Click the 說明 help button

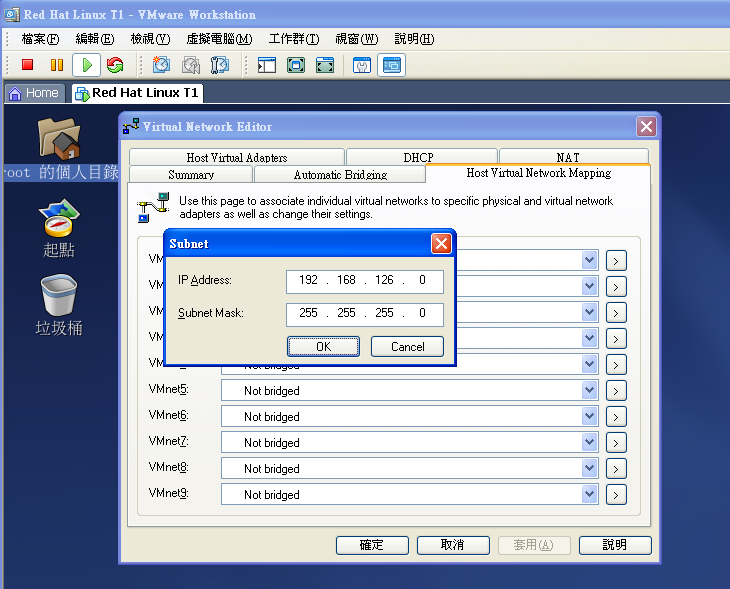615,545
